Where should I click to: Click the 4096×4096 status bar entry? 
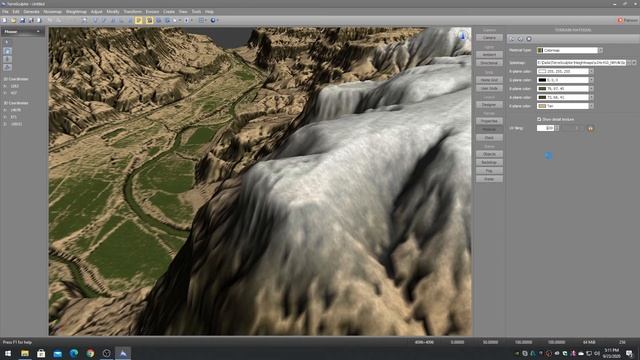click(424, 342)
